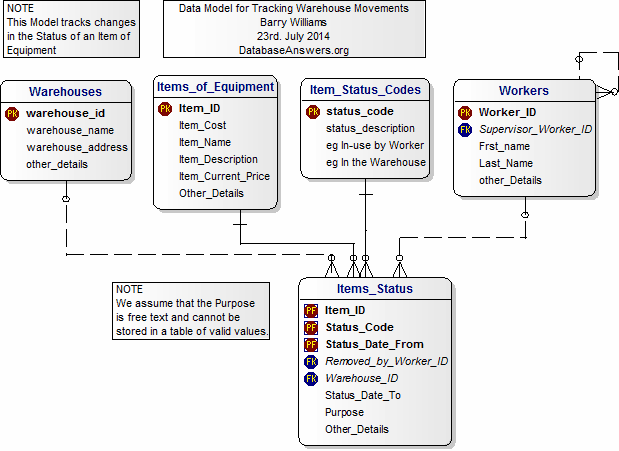Click Item_ID in the Items_of_Equipment table
Screen dimensions: 619x451
199,108
